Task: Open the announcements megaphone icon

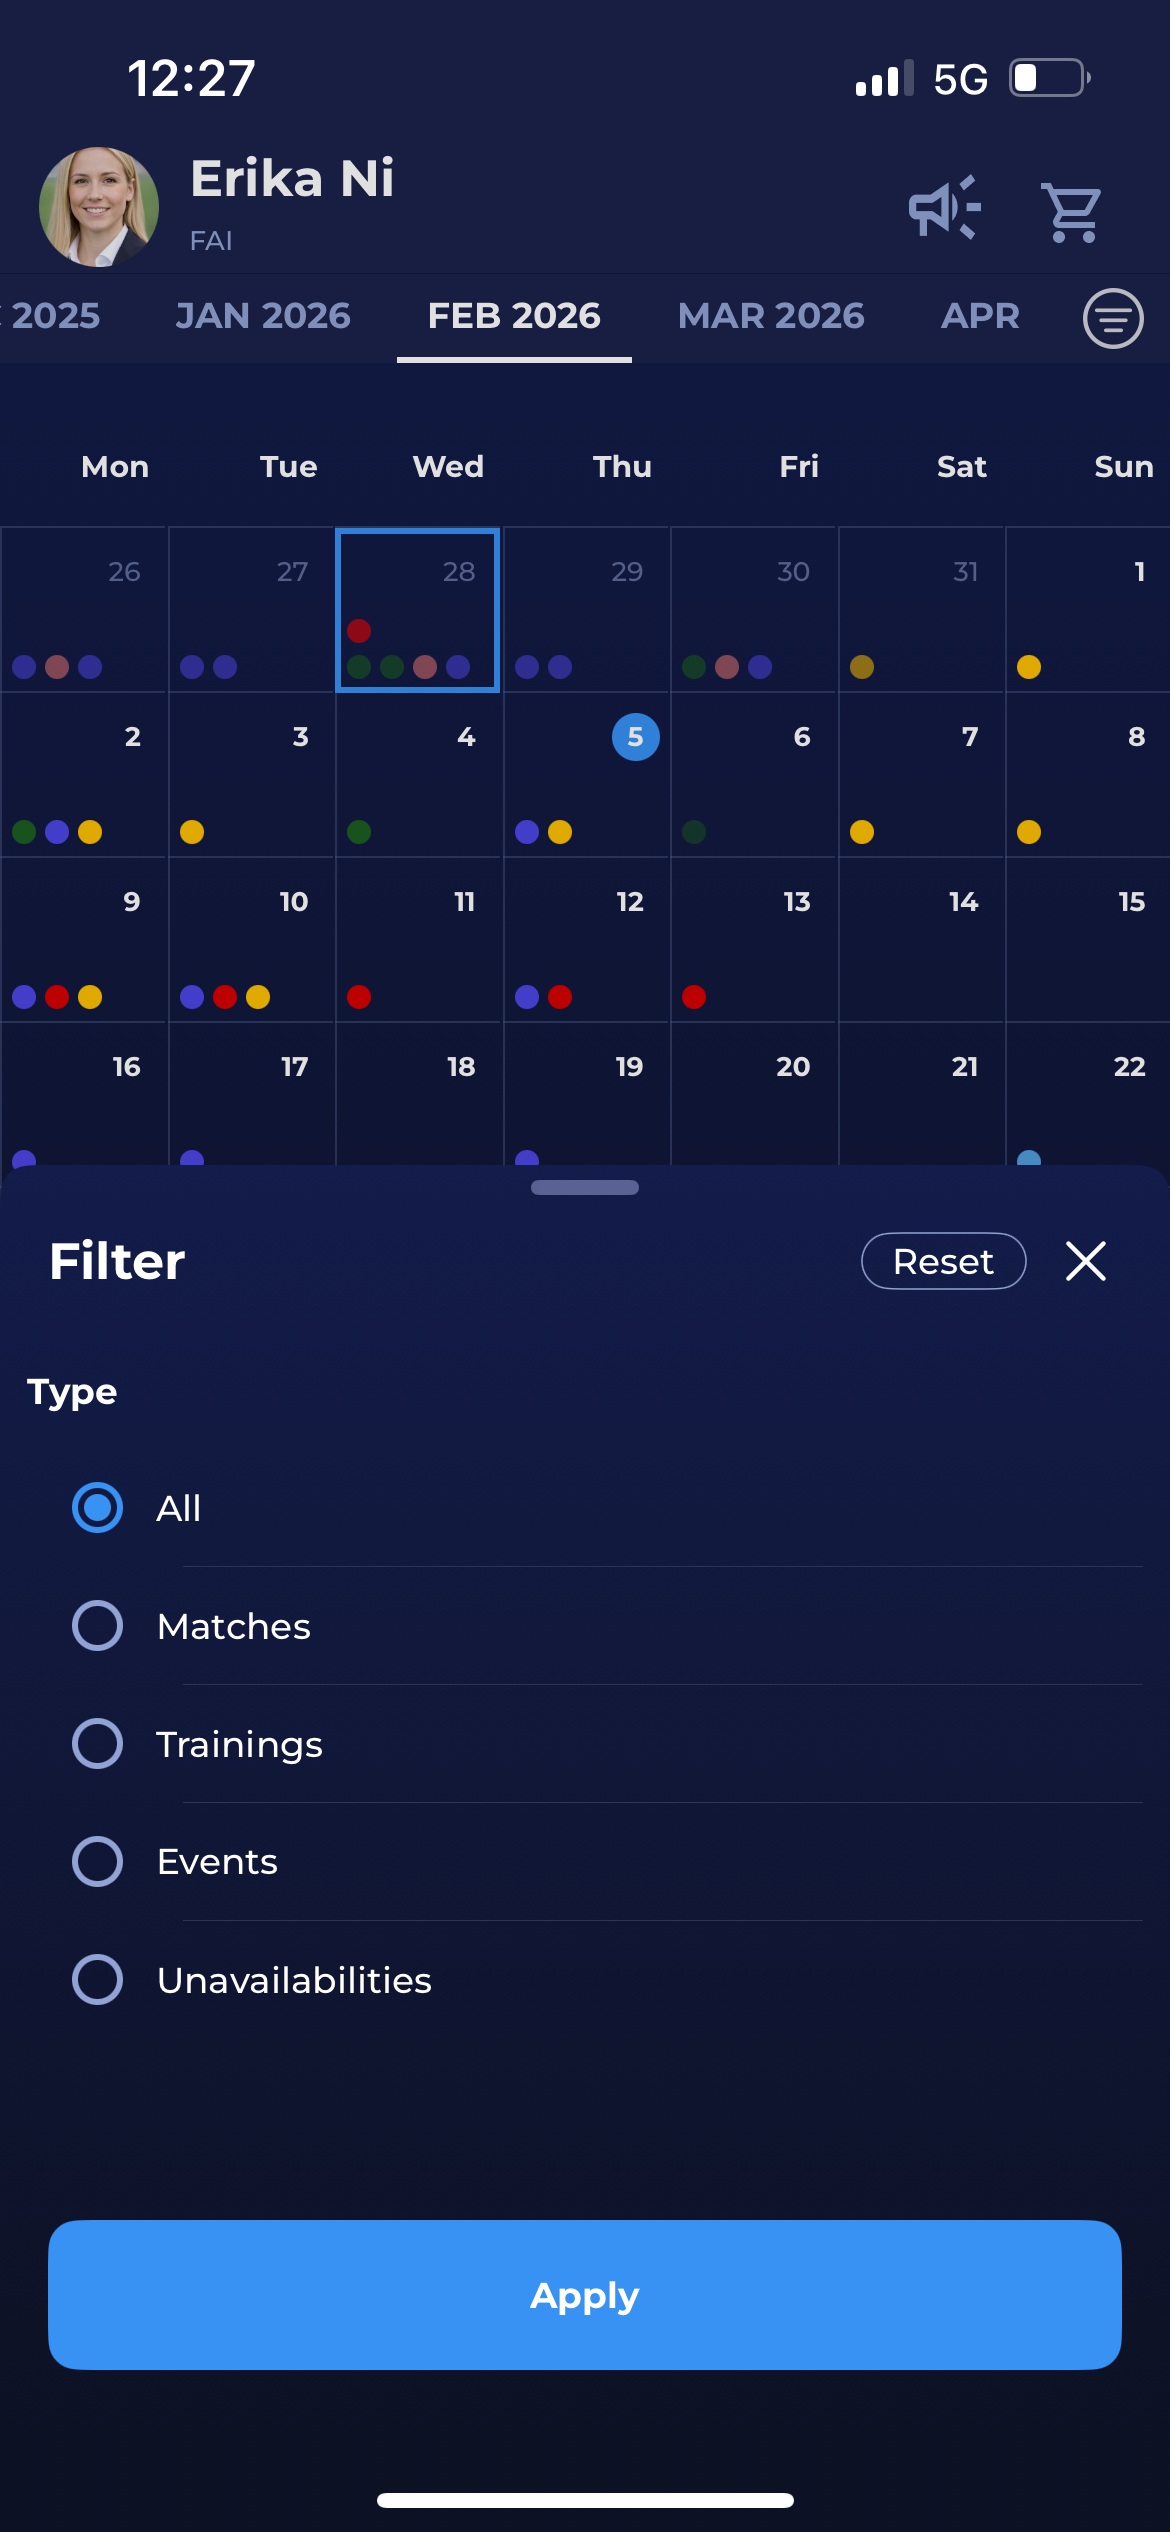Action: [x=943, y=208]
